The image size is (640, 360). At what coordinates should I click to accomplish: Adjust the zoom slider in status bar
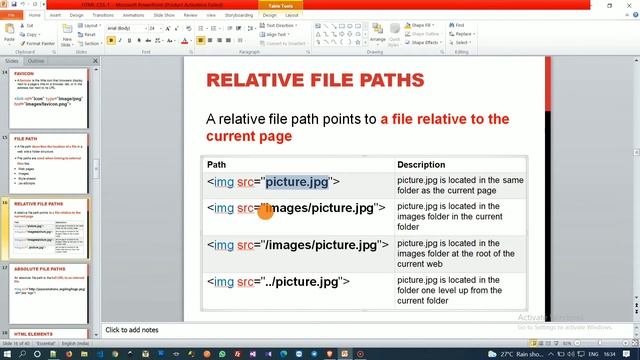[600, 343]
